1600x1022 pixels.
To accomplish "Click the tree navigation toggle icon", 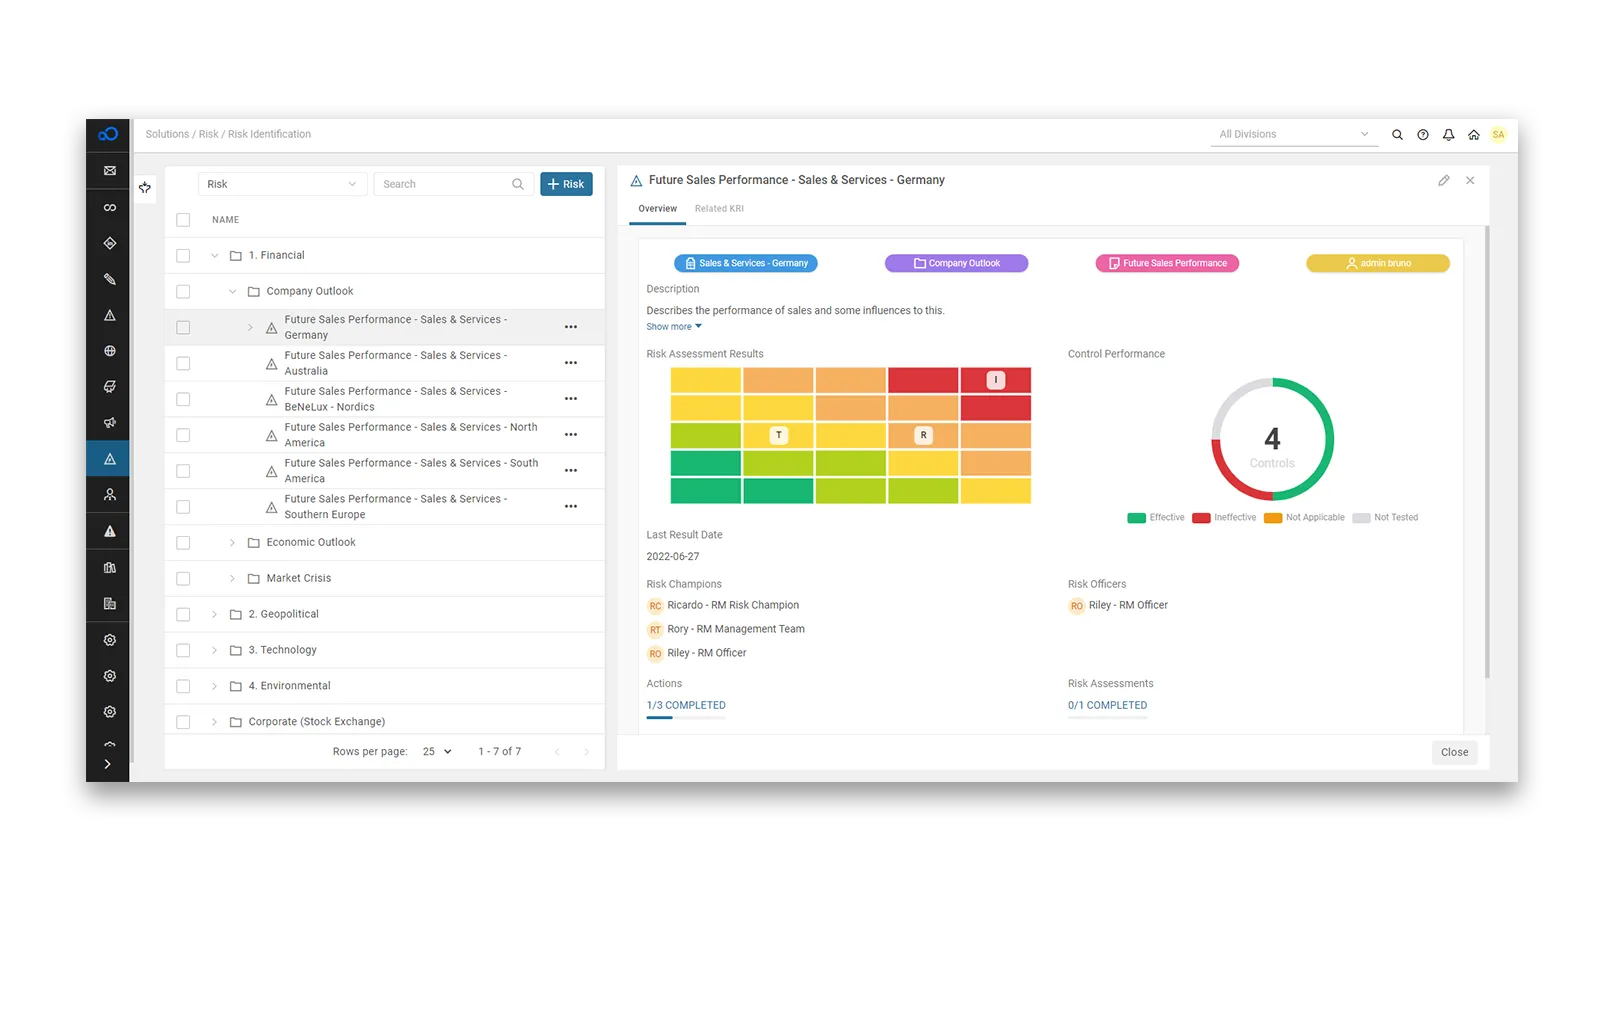I will 145,188.
